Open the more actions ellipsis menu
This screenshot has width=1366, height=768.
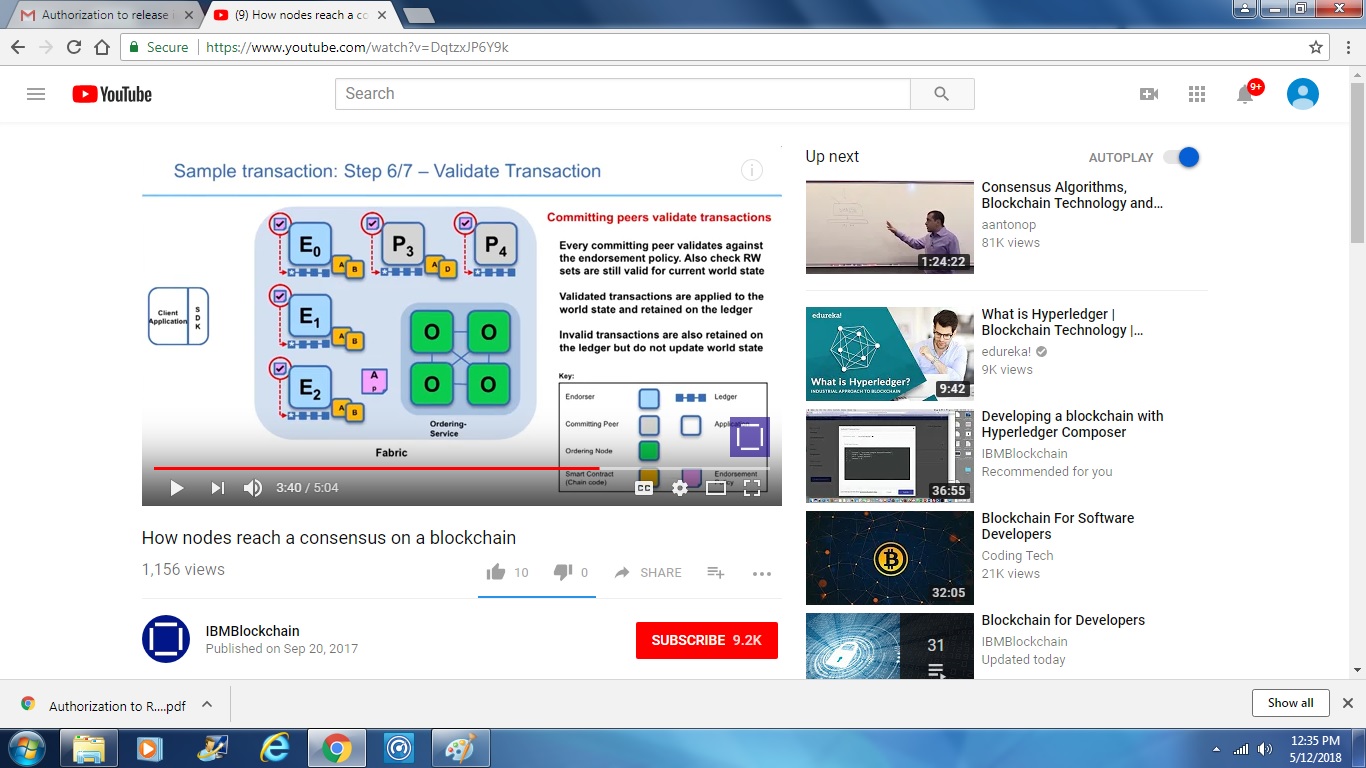coord(762,574)
